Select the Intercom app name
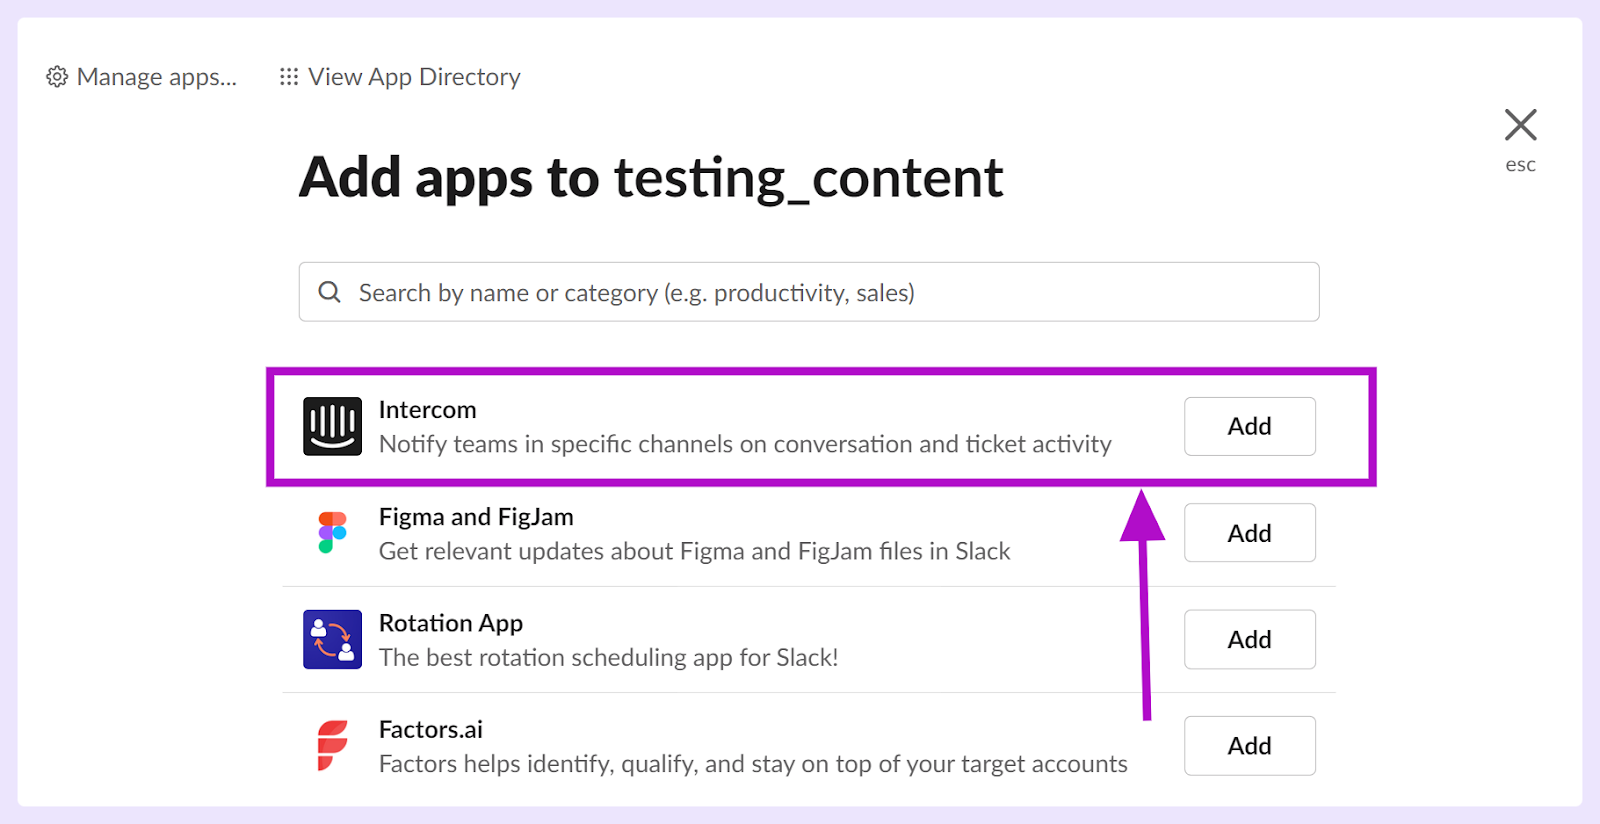1600x824 pixels. point(427,410)
